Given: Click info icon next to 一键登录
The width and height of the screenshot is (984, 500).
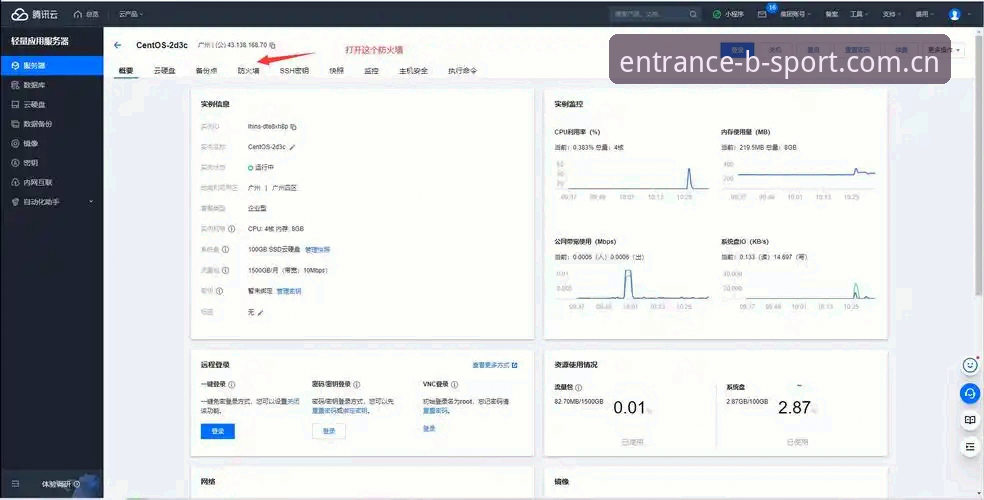Looking at the screenshot, I should (x=232, y=385).
